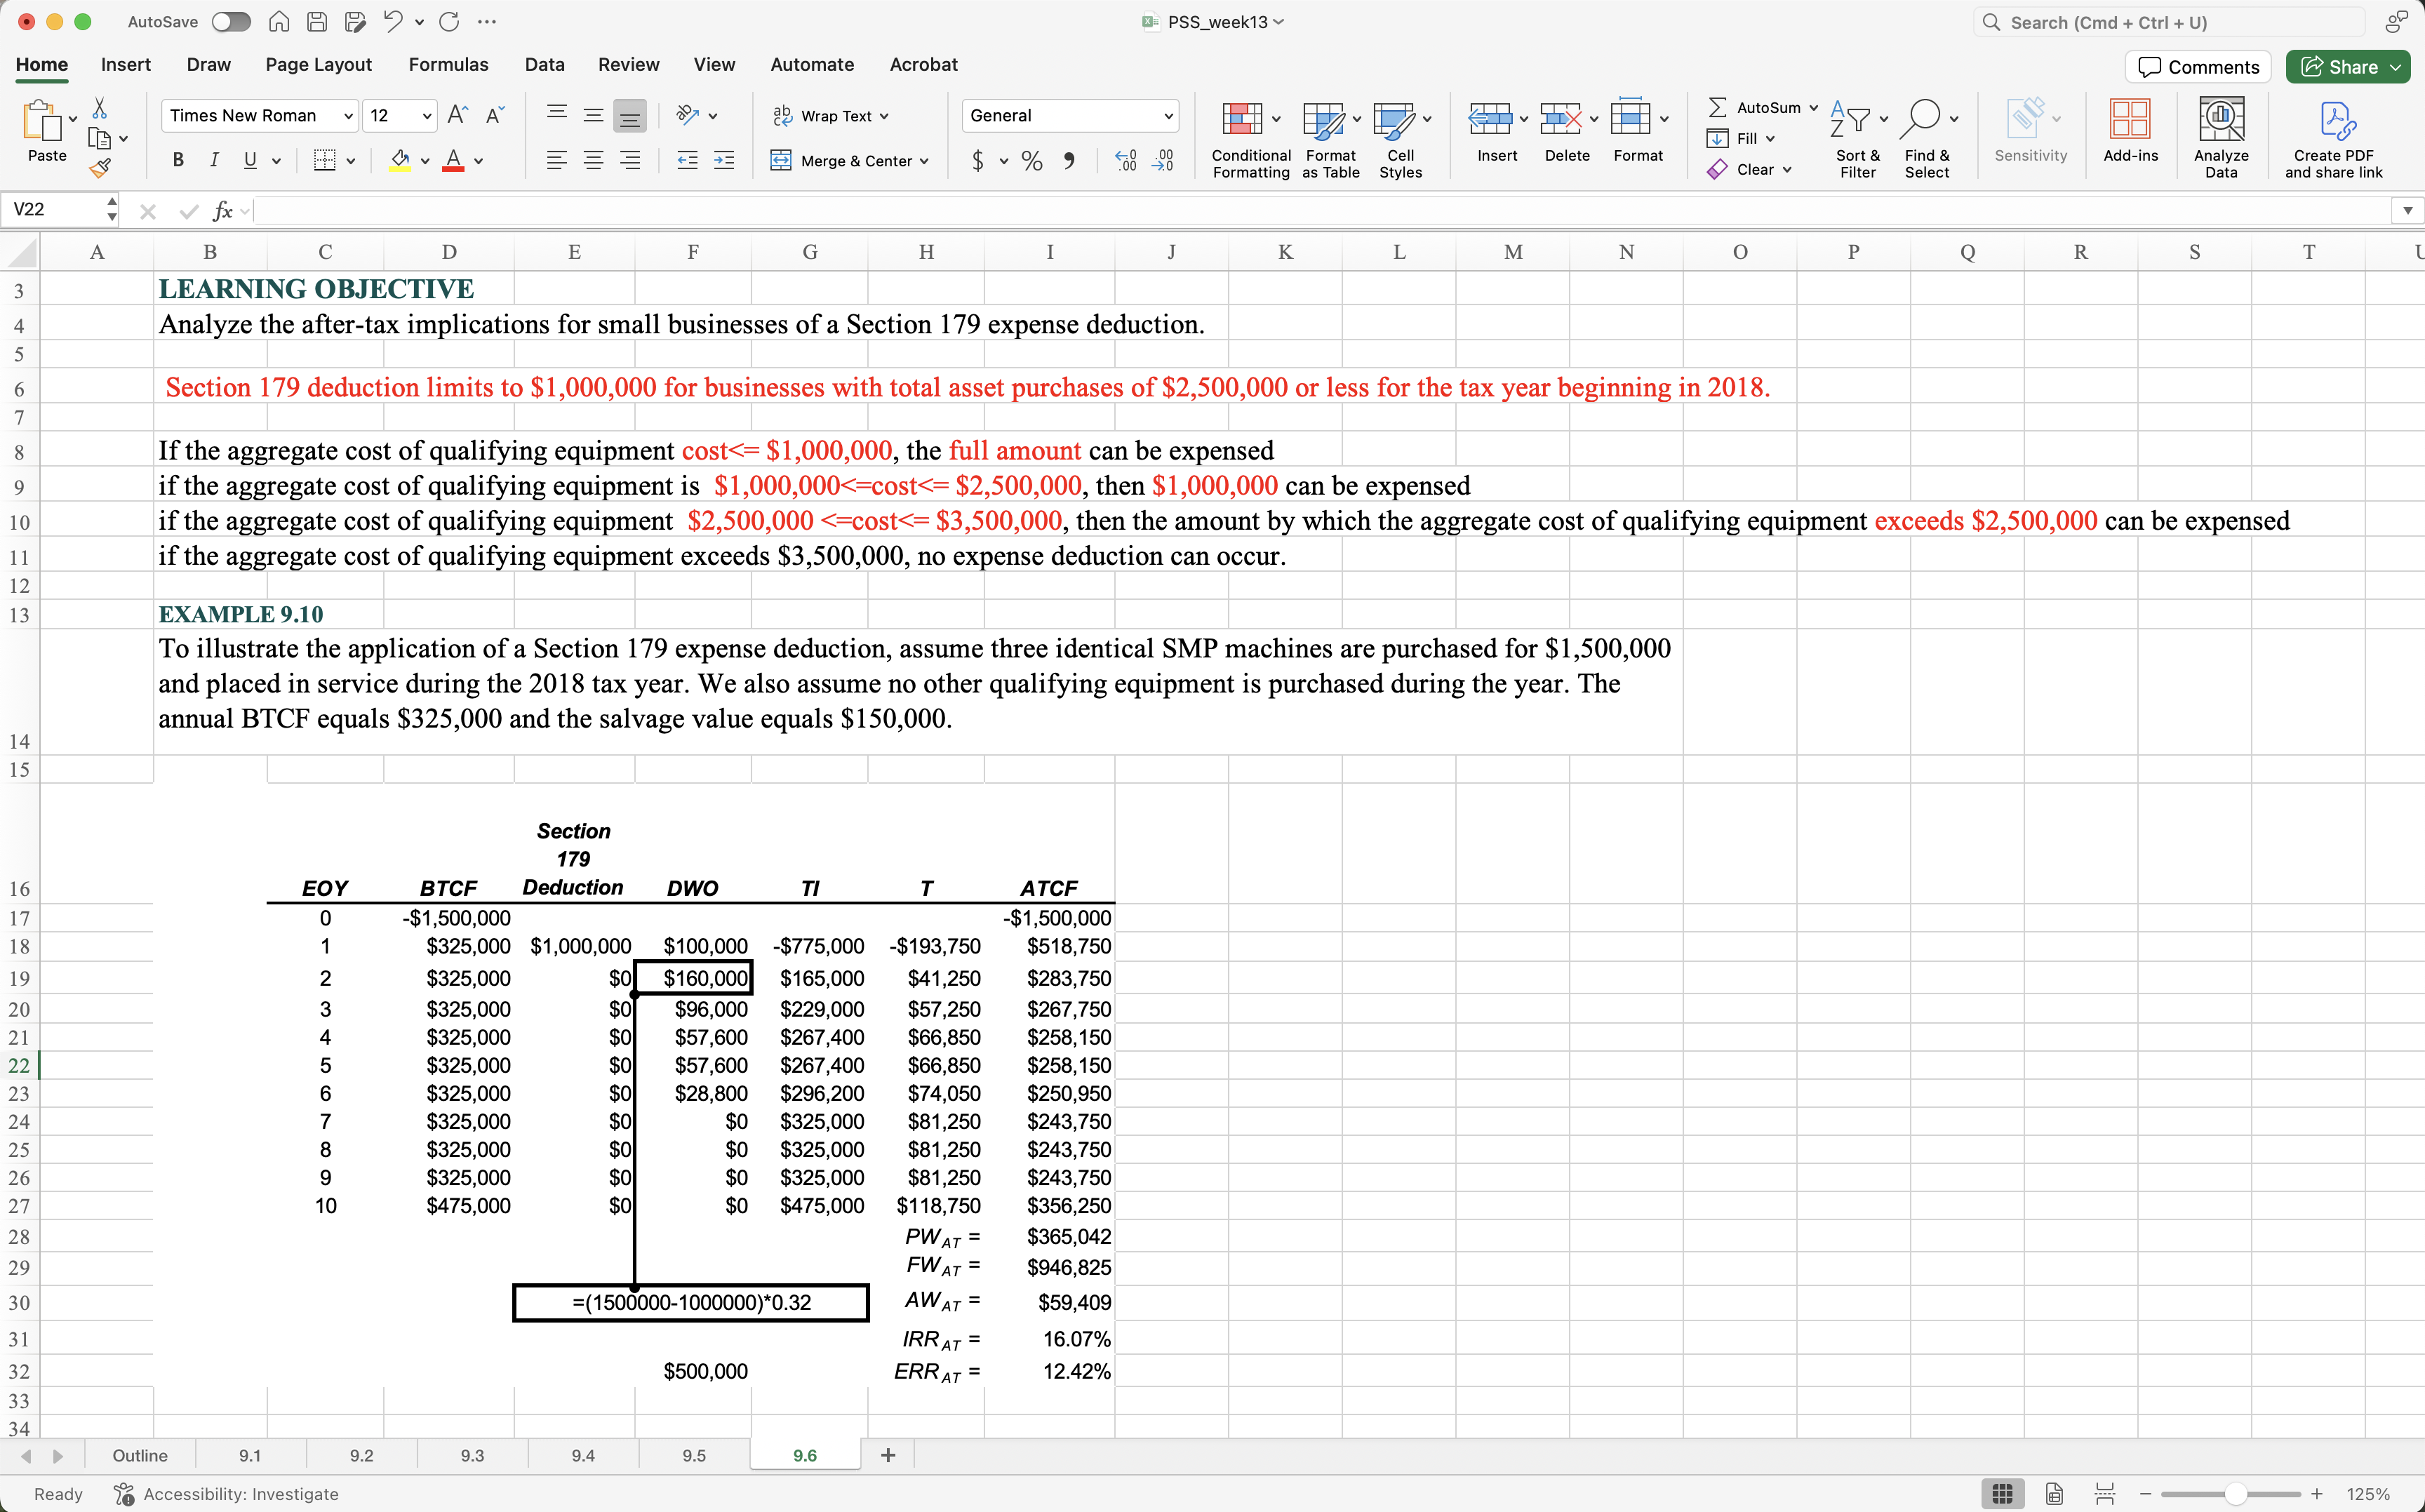
Task: Toggle Underline formatting
Action: (250, 160)
